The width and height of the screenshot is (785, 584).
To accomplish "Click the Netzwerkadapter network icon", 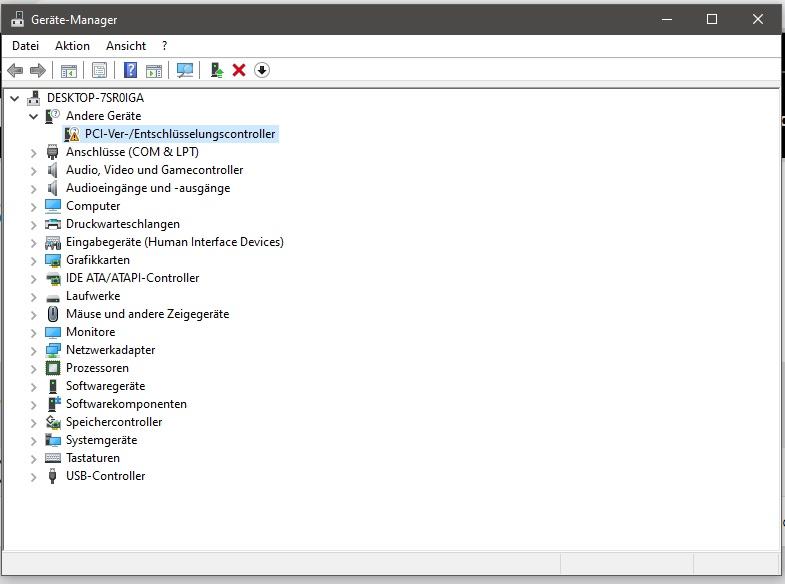I will 53,350.
